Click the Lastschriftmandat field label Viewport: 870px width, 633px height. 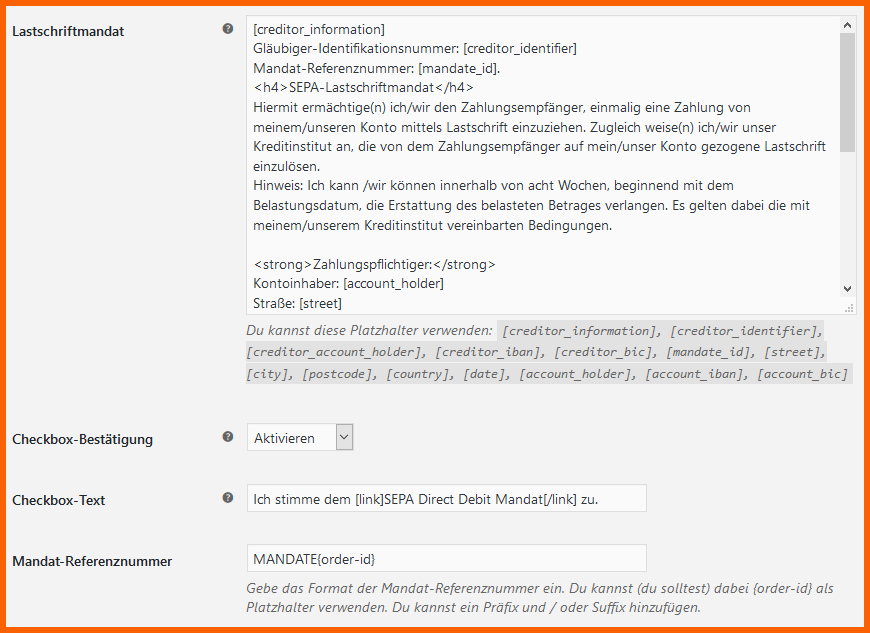tap(68, 32)
